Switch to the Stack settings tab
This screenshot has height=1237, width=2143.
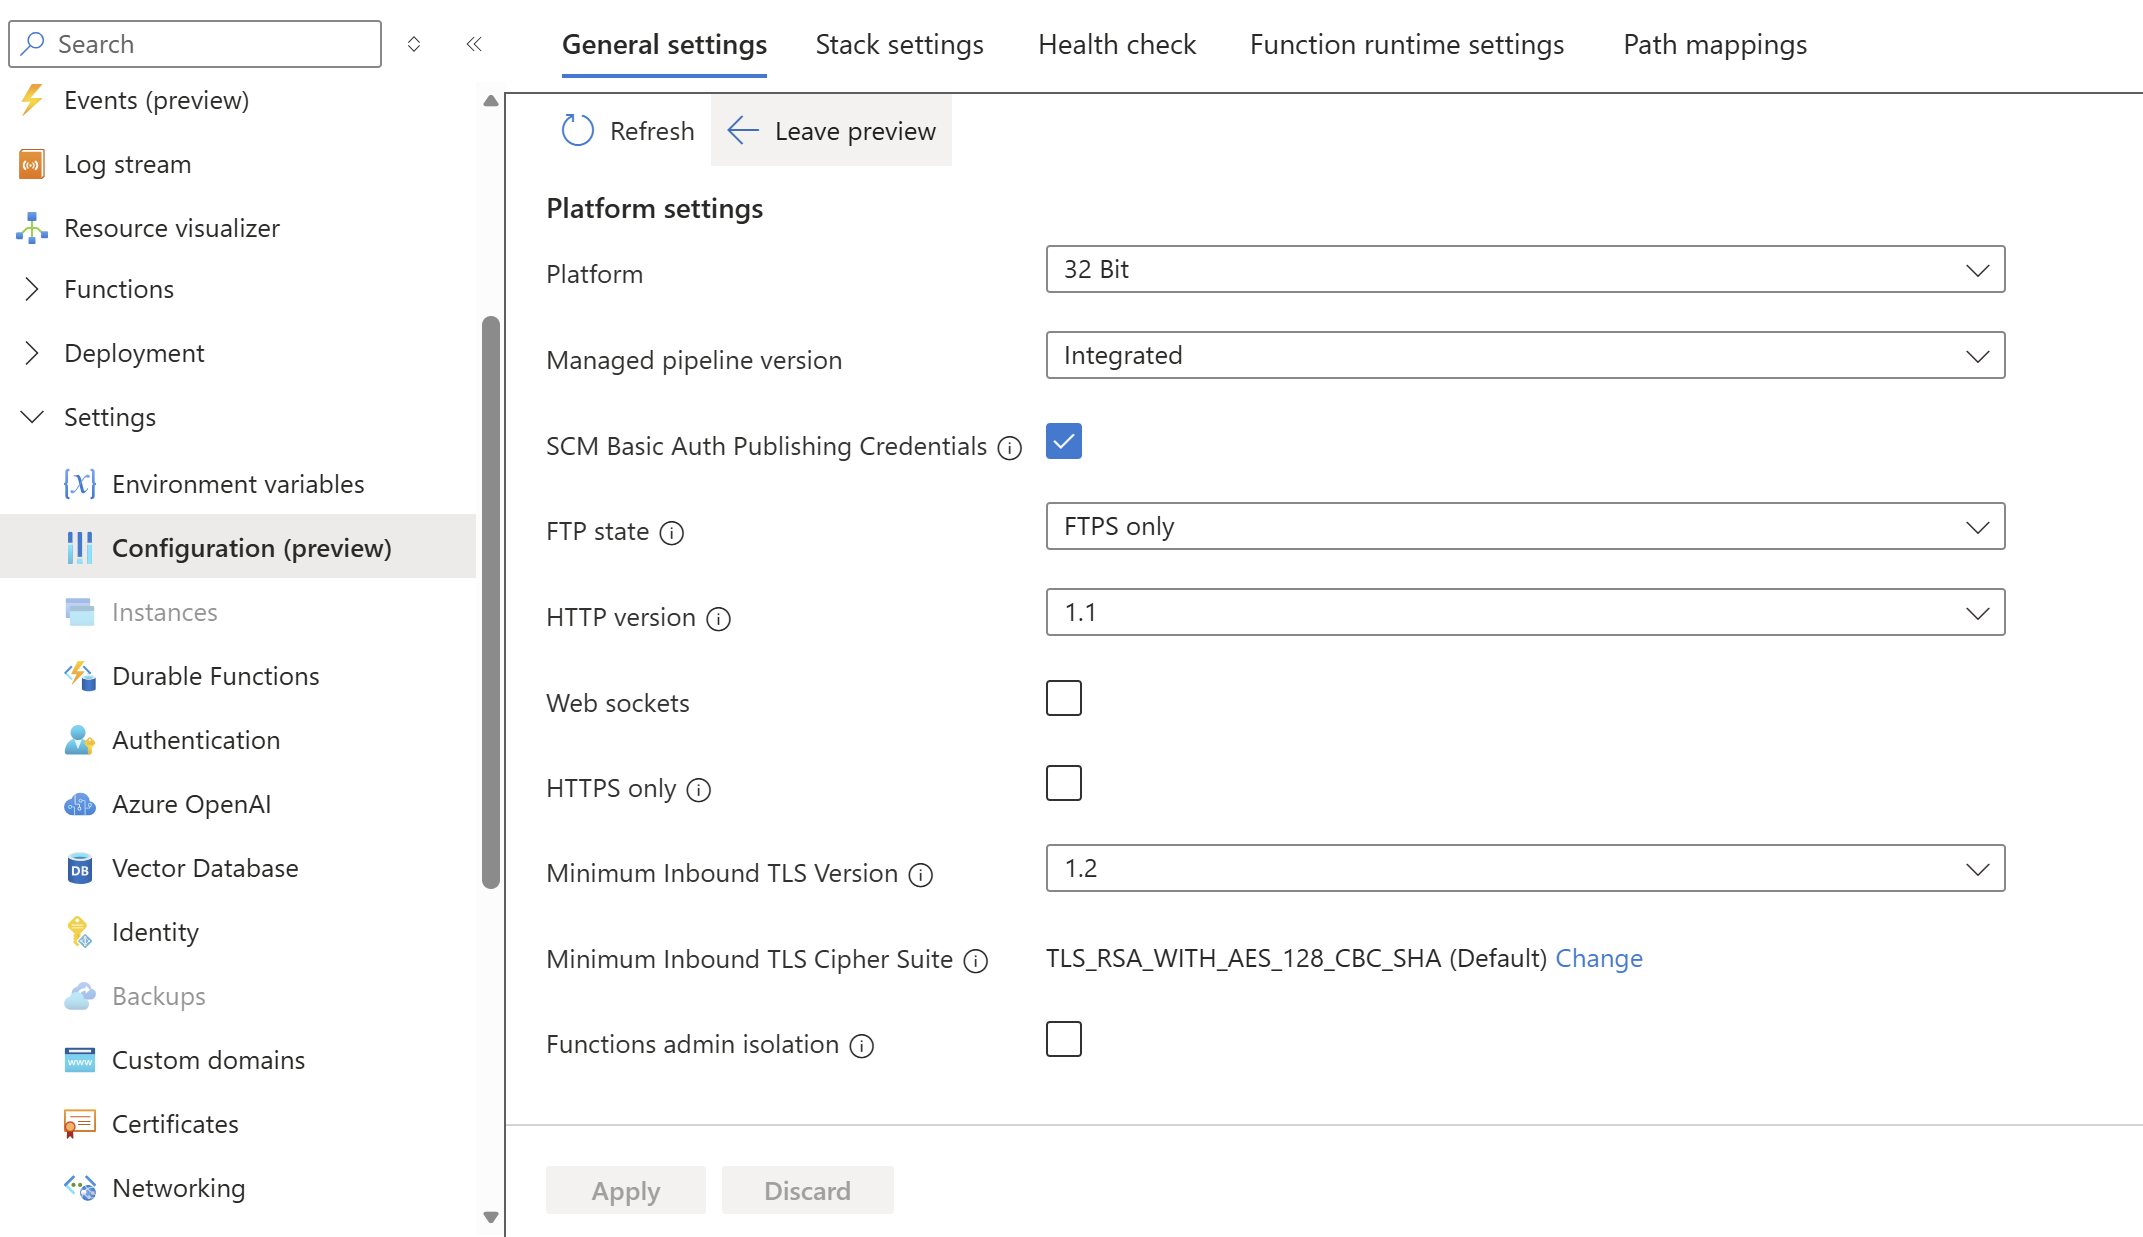click(899, 45)
